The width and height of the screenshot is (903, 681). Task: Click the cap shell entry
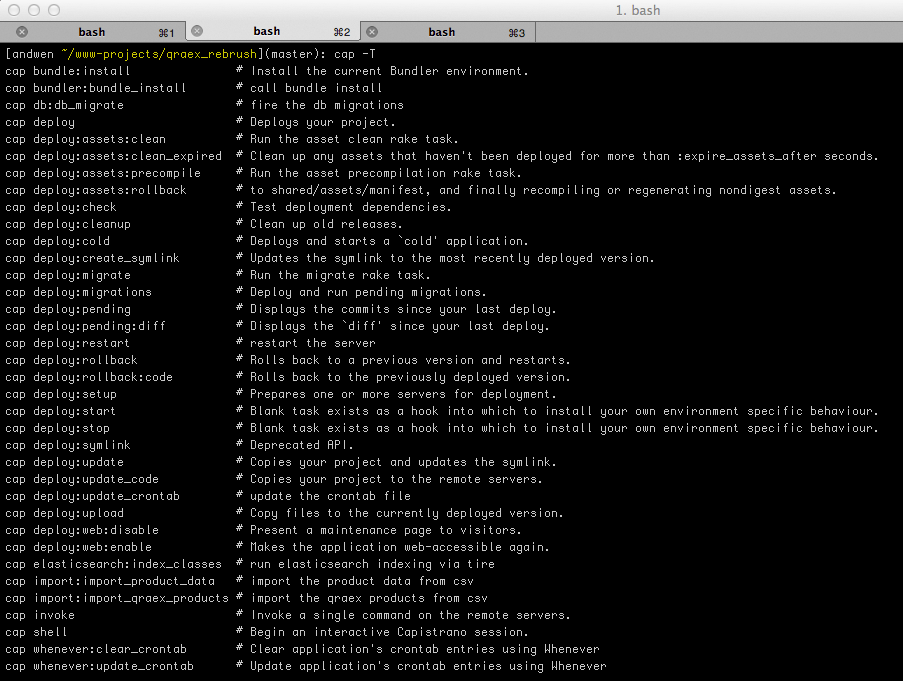(38, 631)
